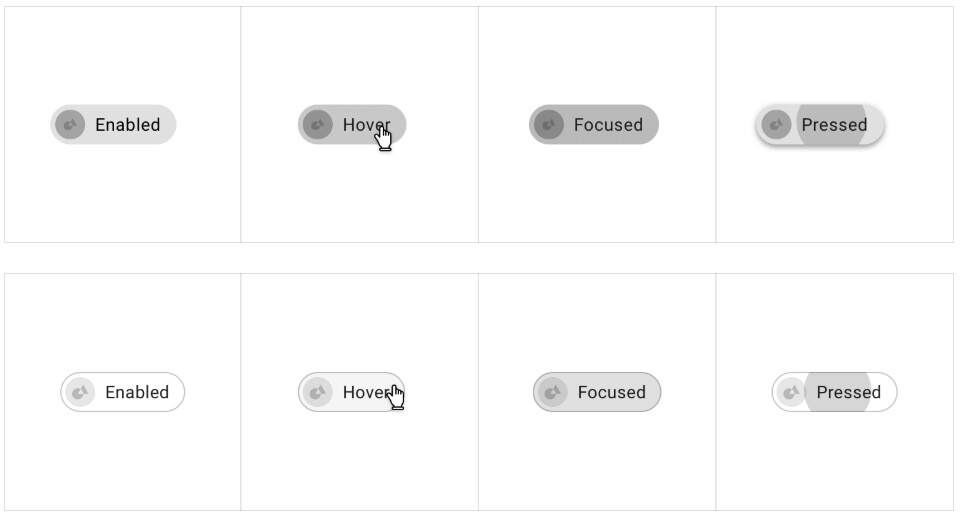Select the "Enabled" label on the filled chip
961x515 pixels.
click(x=127, y=125)
